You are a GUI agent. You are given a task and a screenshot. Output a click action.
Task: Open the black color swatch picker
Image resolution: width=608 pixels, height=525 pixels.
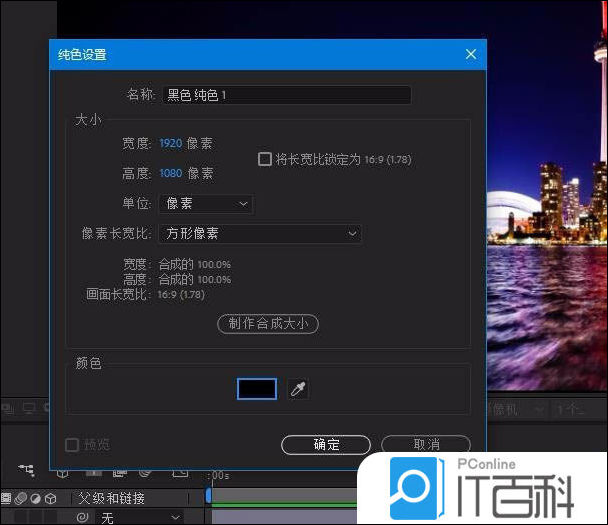[257, 389]
